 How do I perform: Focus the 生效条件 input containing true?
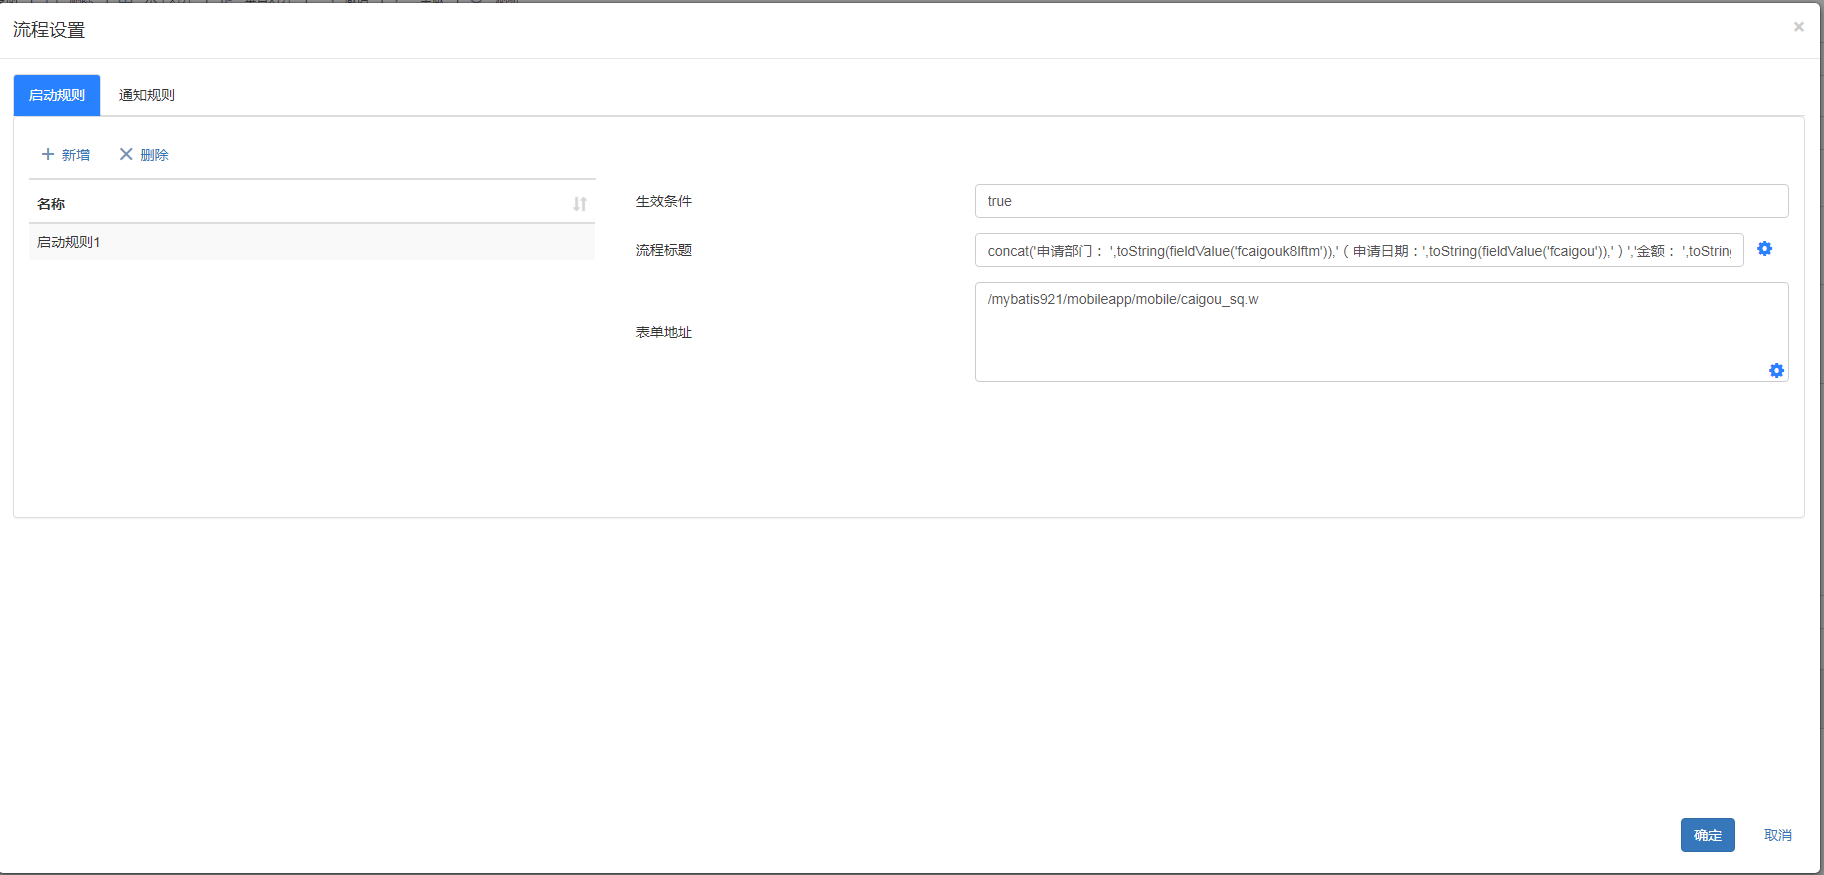click(1380, 201)
